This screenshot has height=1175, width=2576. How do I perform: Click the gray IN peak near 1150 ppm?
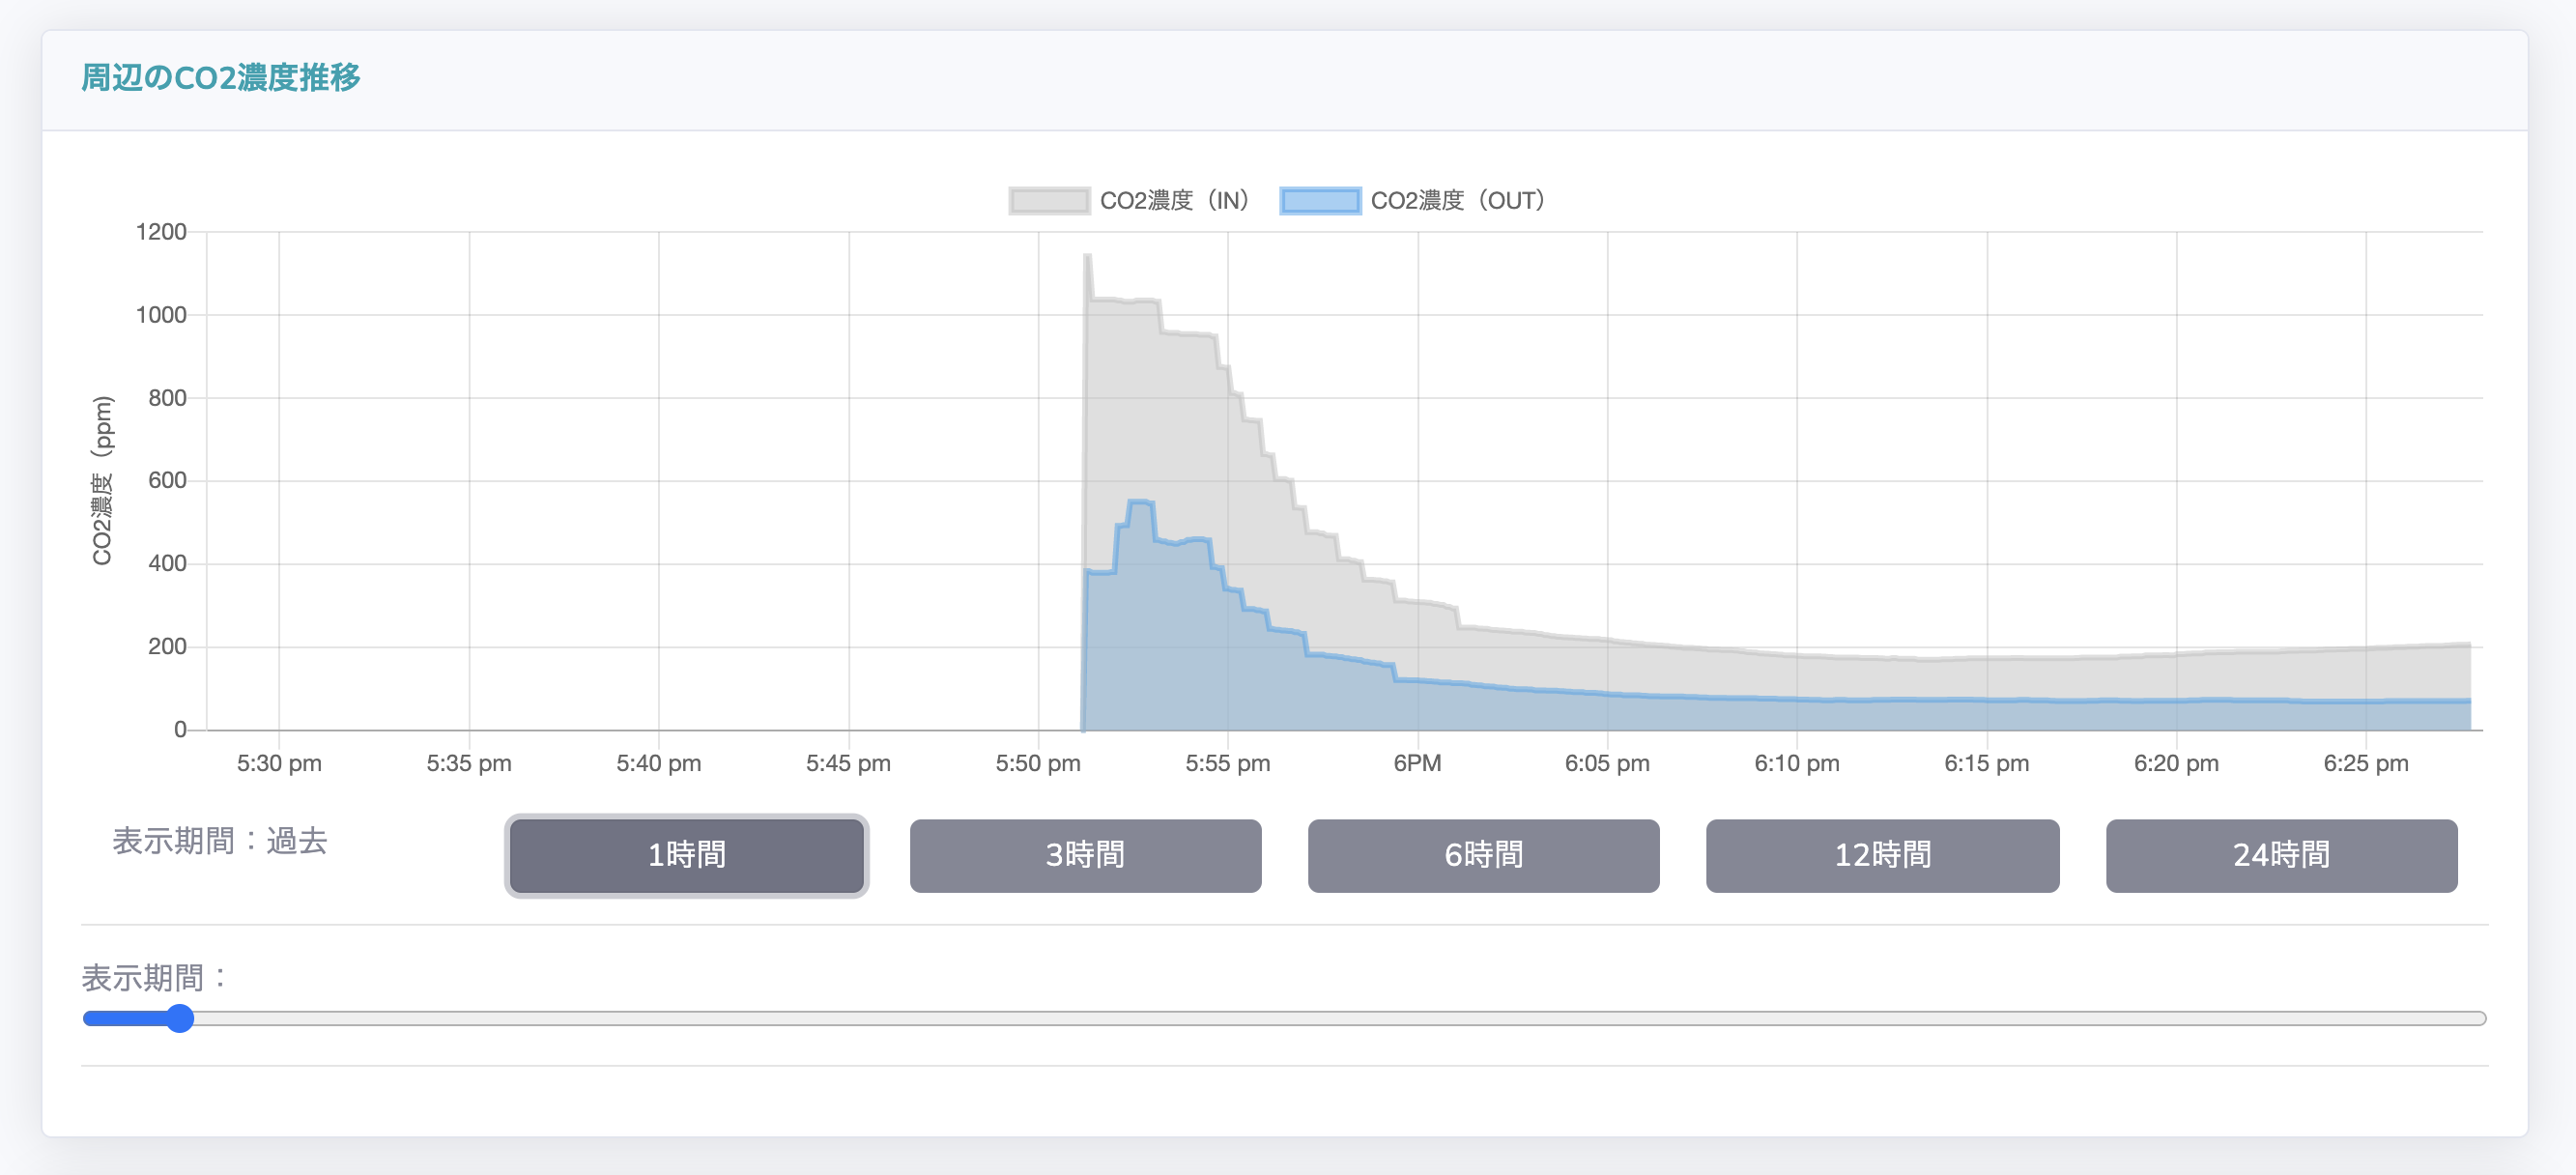coord(1088,257)
